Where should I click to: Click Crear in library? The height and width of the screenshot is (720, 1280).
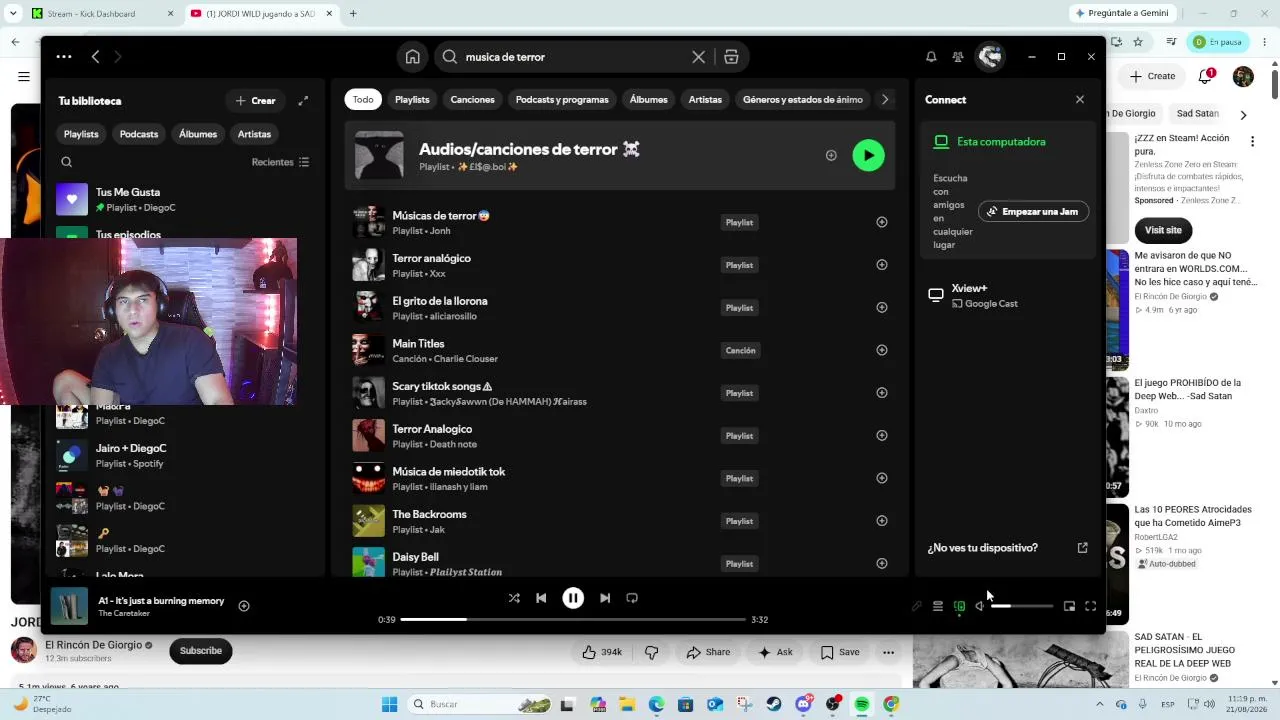click(256, 100)
